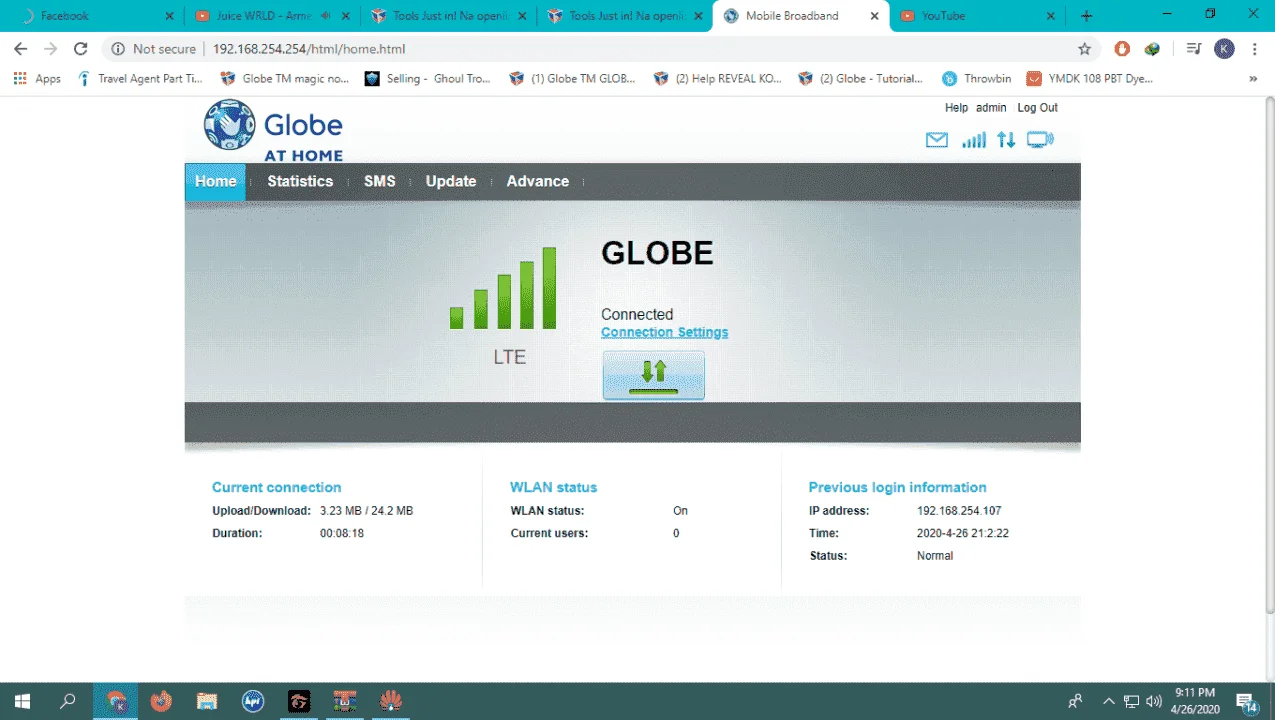Screen dimensions: 1275x720
Task: Switch to the last YouTube tab
Action: point(975,16)
